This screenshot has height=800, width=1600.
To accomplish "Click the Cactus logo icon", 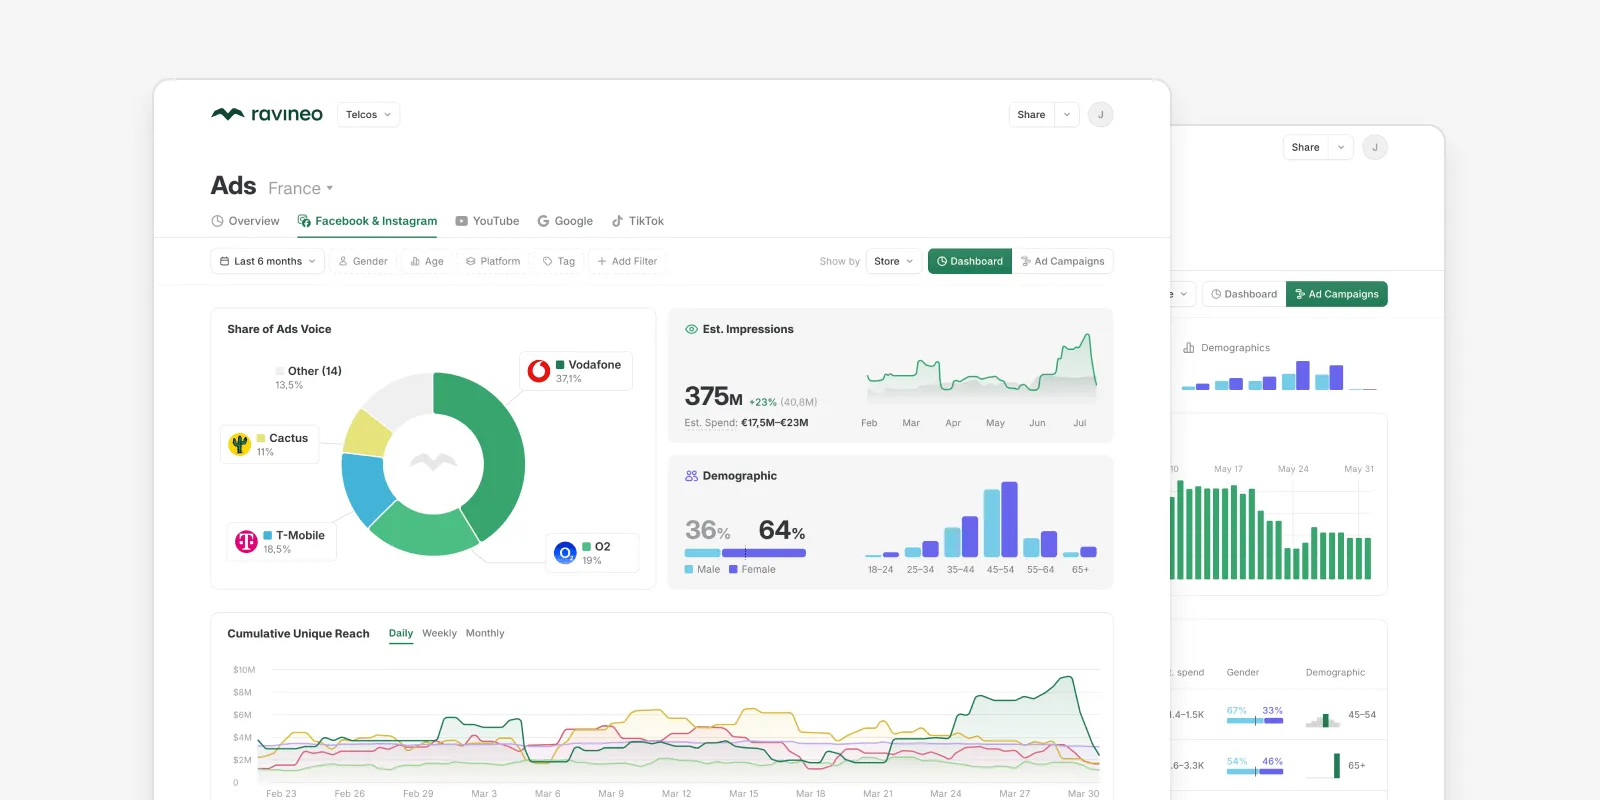I will [239, 444].
